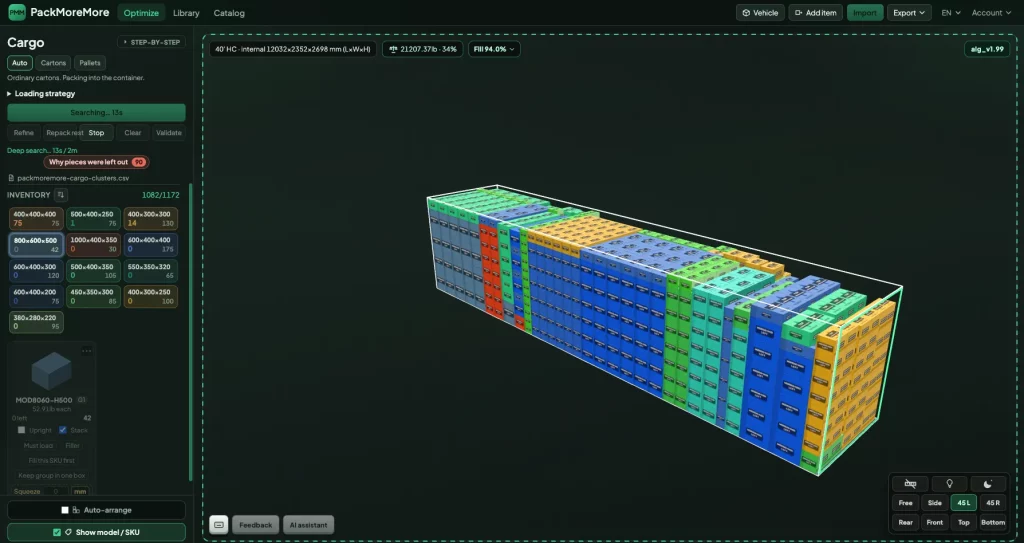The width and height of the screenshot is (1024, 543).
Task: Click the ruler measurement toggle icon
Action: coord(910,484)
